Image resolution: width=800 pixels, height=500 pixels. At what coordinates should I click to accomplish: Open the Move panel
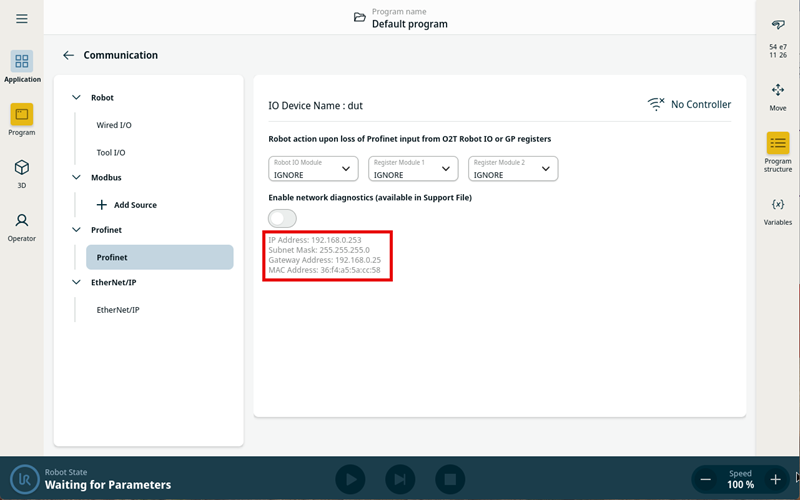[777, 96]
